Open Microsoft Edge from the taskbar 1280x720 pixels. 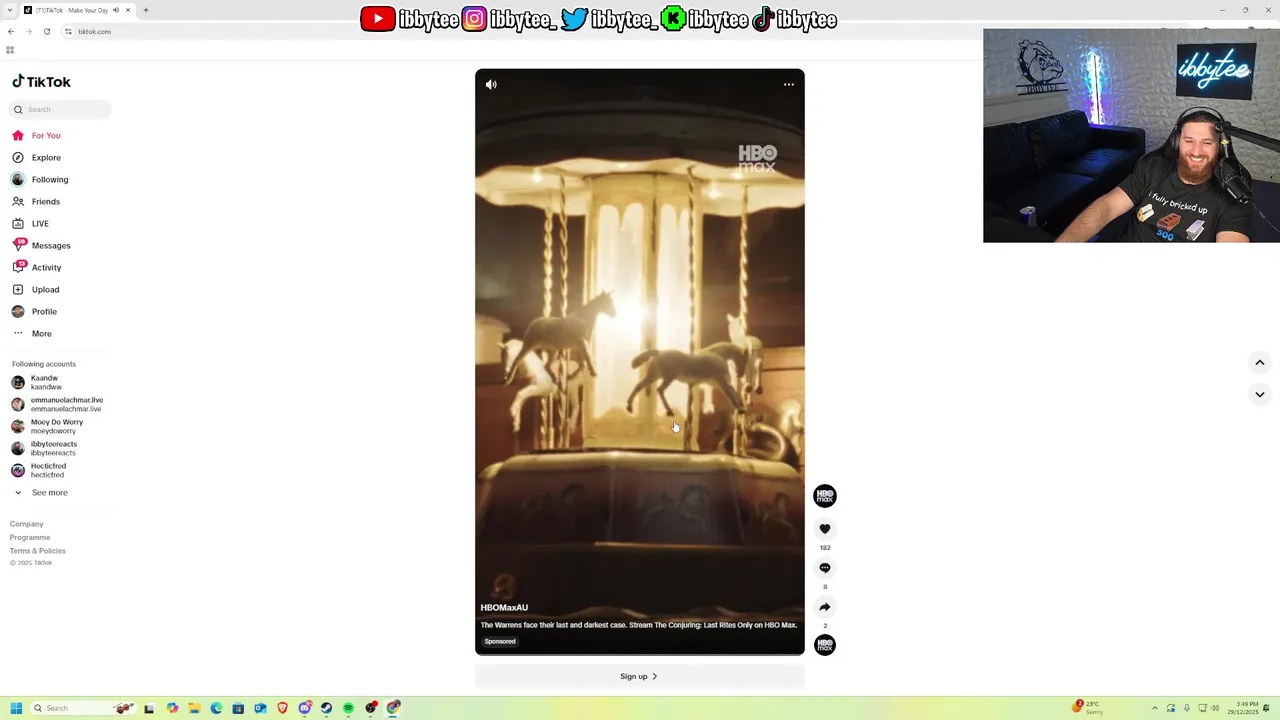[x=216, y=708]
